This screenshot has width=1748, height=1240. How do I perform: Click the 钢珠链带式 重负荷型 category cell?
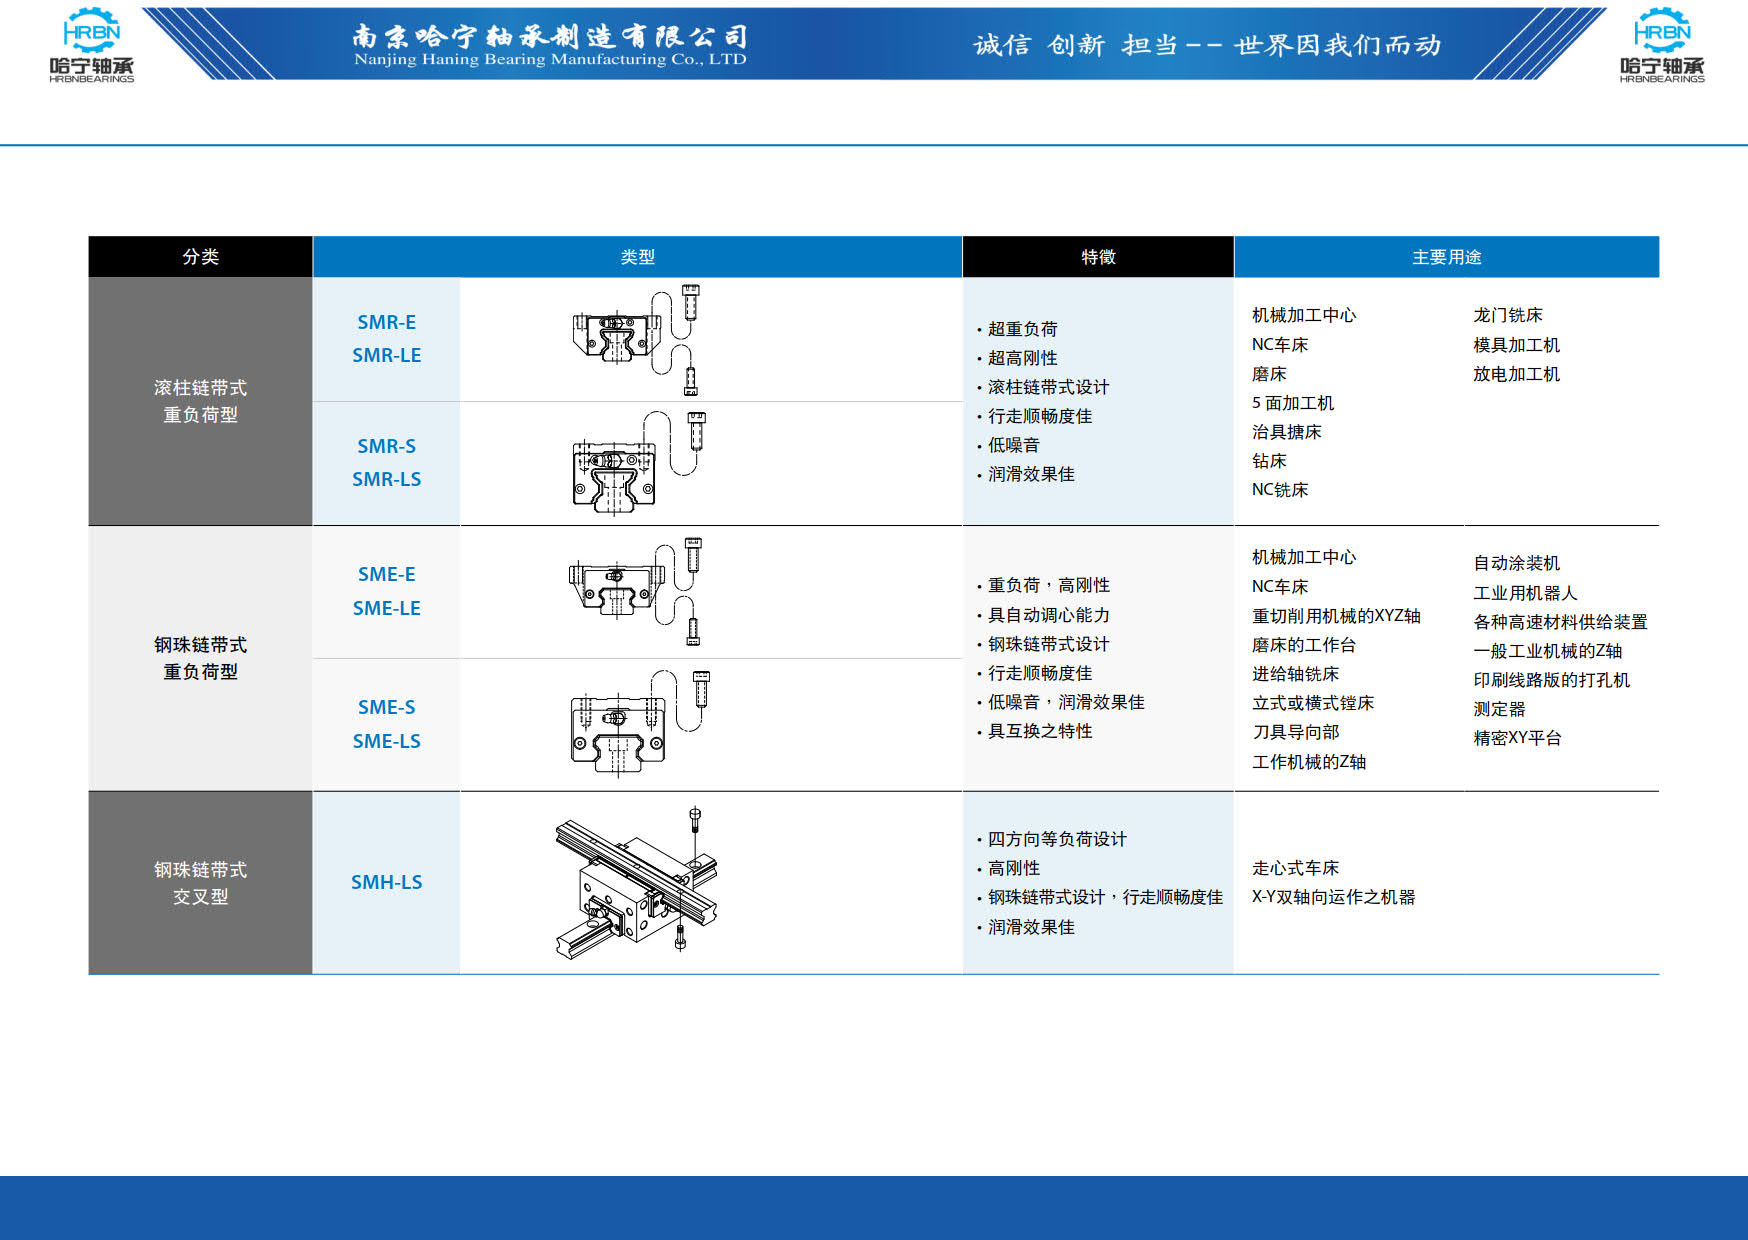click(x=200, y=658)
